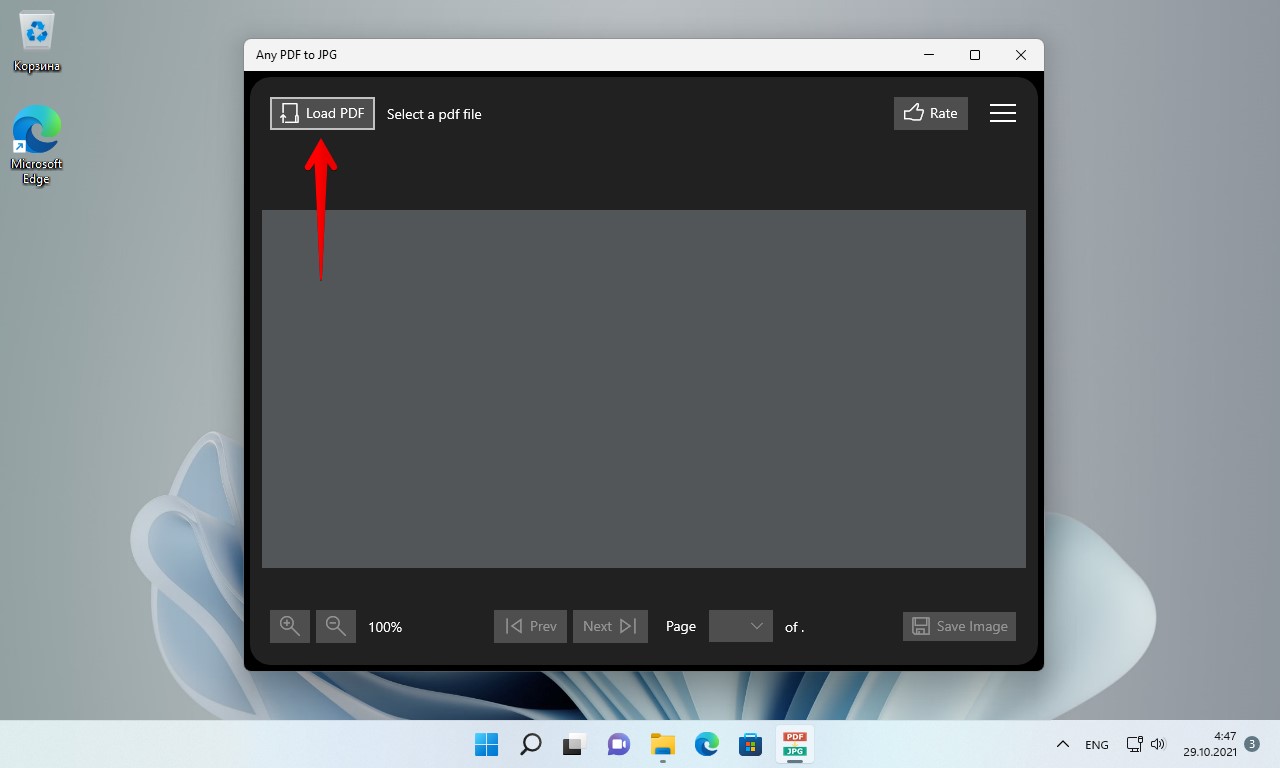This screenshot has width=1280, height=768.
Task: Open Microsoft Edge desktop shortcut
Action: click(37, 146)
